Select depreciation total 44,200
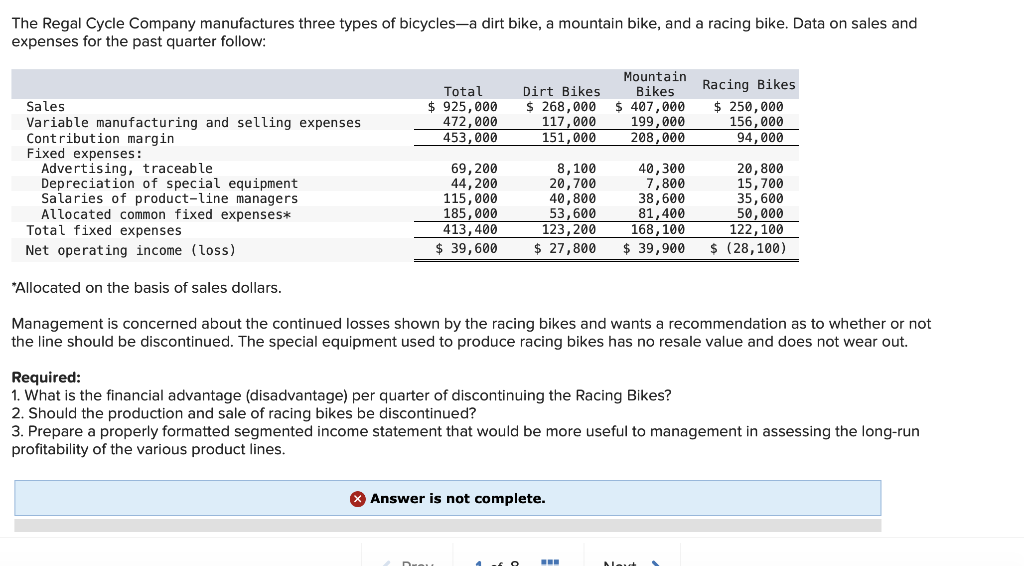 coord(474,183)
